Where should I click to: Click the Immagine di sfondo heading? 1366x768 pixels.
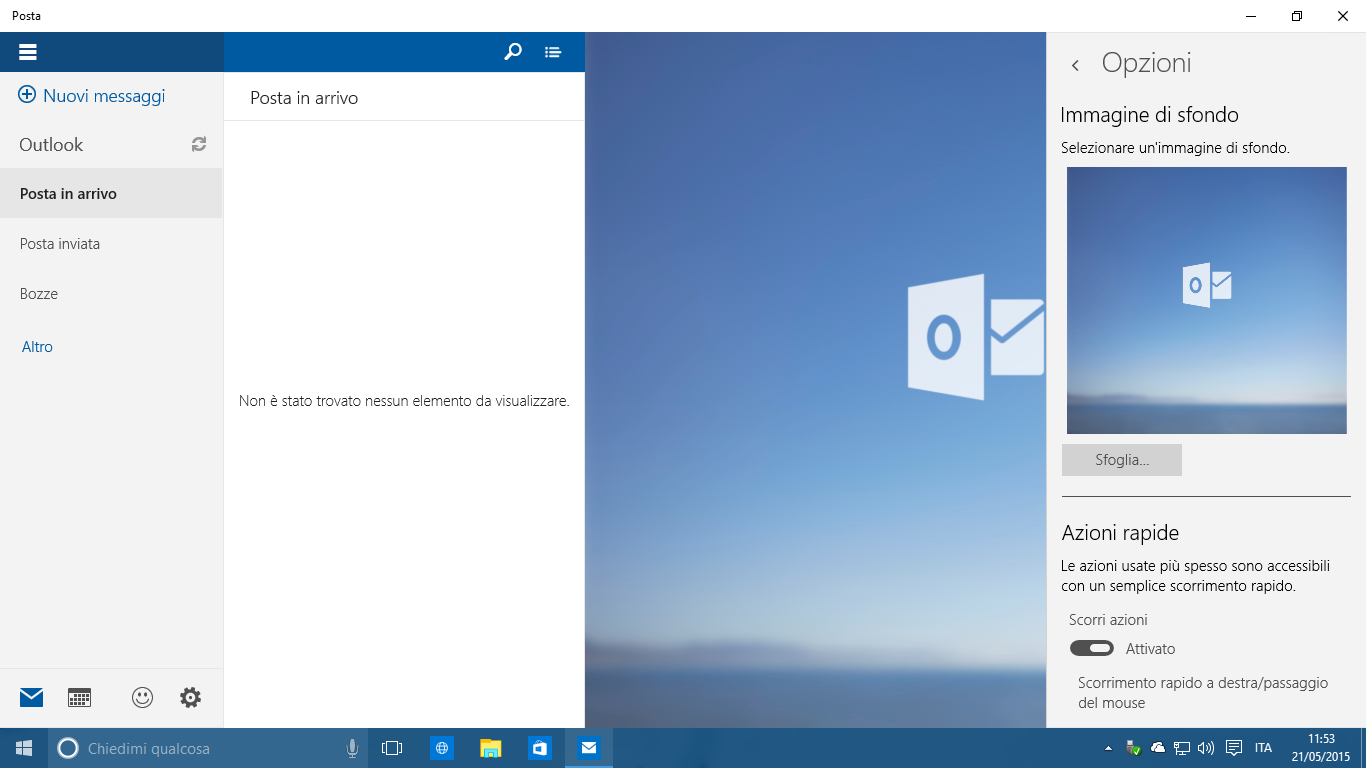pos(1149,114)
